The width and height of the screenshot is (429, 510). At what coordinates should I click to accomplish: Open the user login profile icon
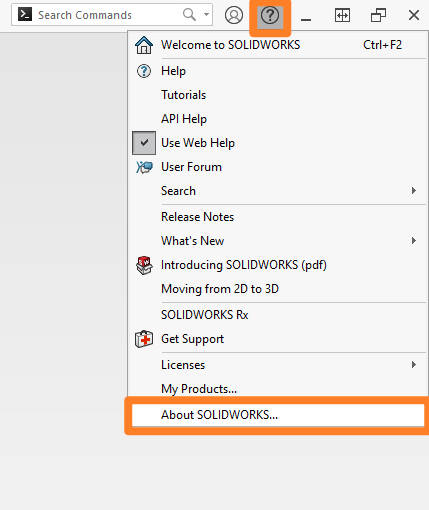point(234,15)
